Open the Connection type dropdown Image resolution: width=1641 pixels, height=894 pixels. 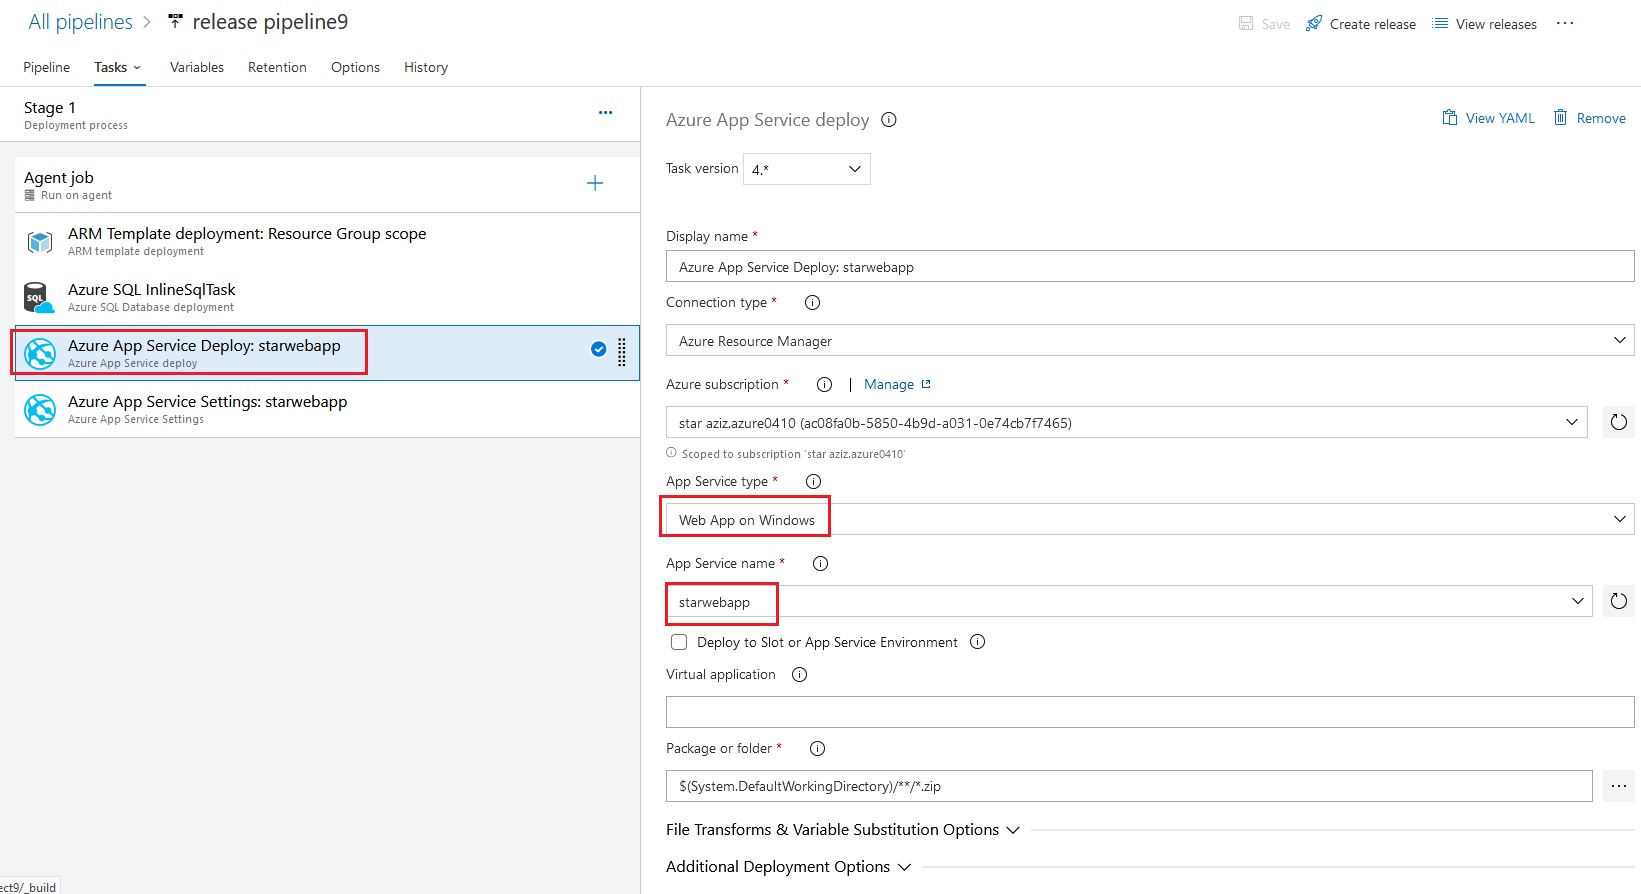click(1150, 340)
